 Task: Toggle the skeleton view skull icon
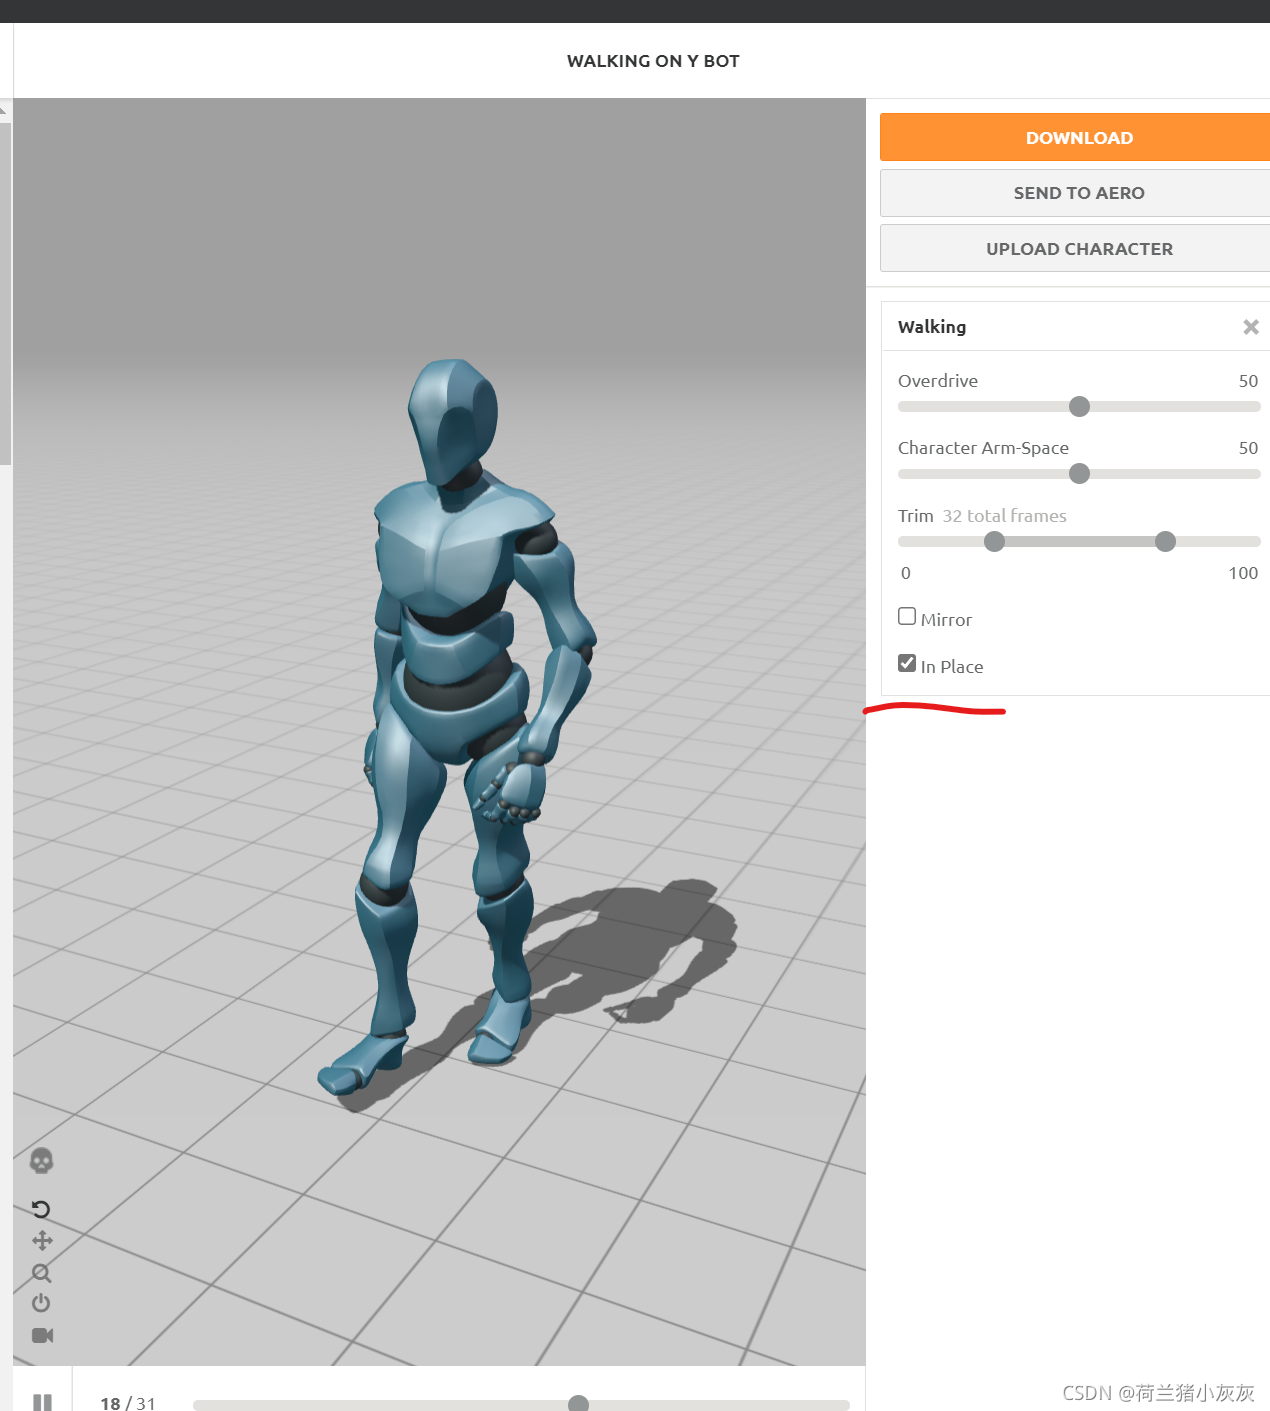click(41, 1161)
